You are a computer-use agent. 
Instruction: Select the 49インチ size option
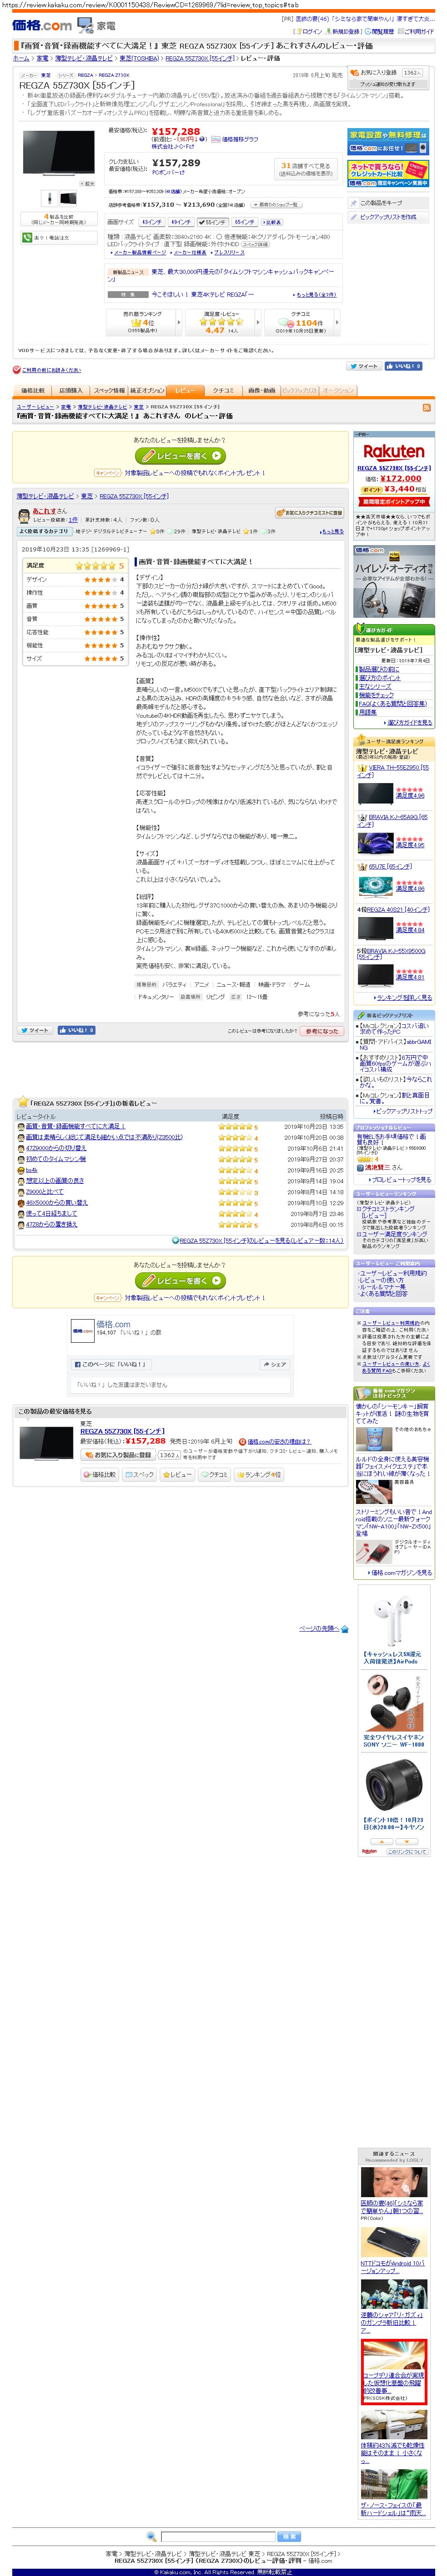[x=181, y=222]
